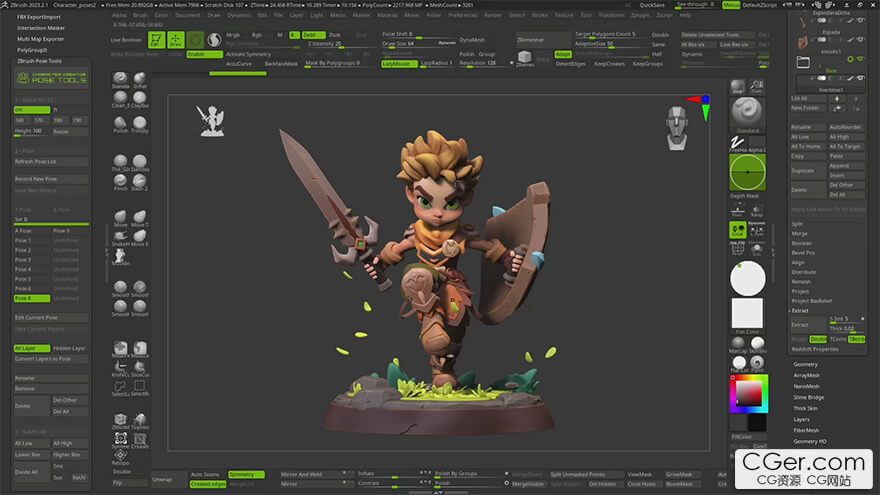Toggle the Enable button under Live Boolean

(x=204, y=54)
